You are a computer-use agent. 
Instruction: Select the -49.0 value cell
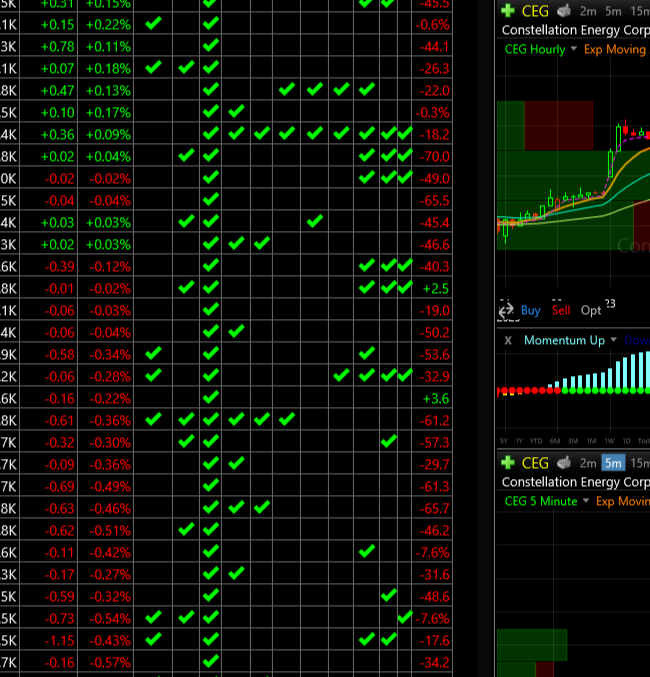tap(434, 179)
